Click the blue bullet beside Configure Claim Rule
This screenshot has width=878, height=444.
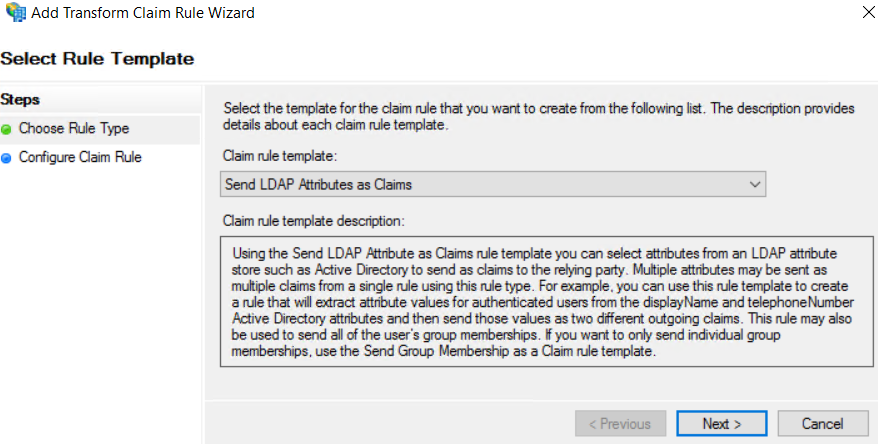[6, 158]
